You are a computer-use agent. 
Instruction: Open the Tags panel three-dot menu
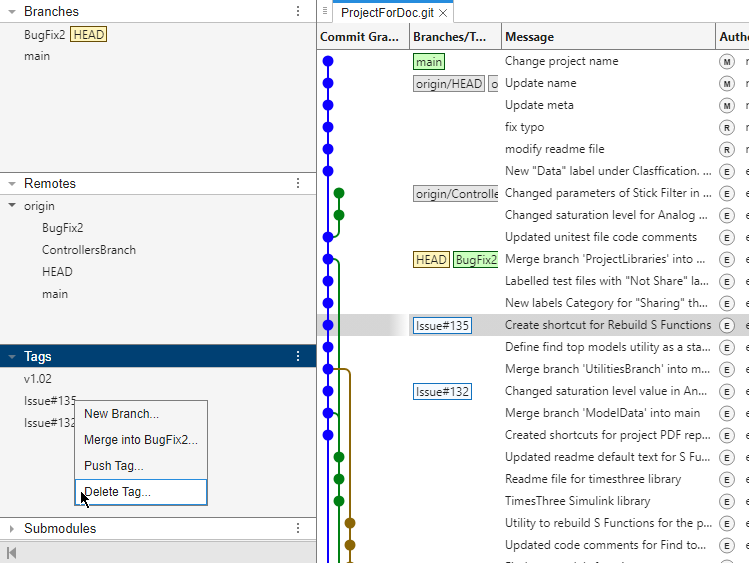point(297,356)
